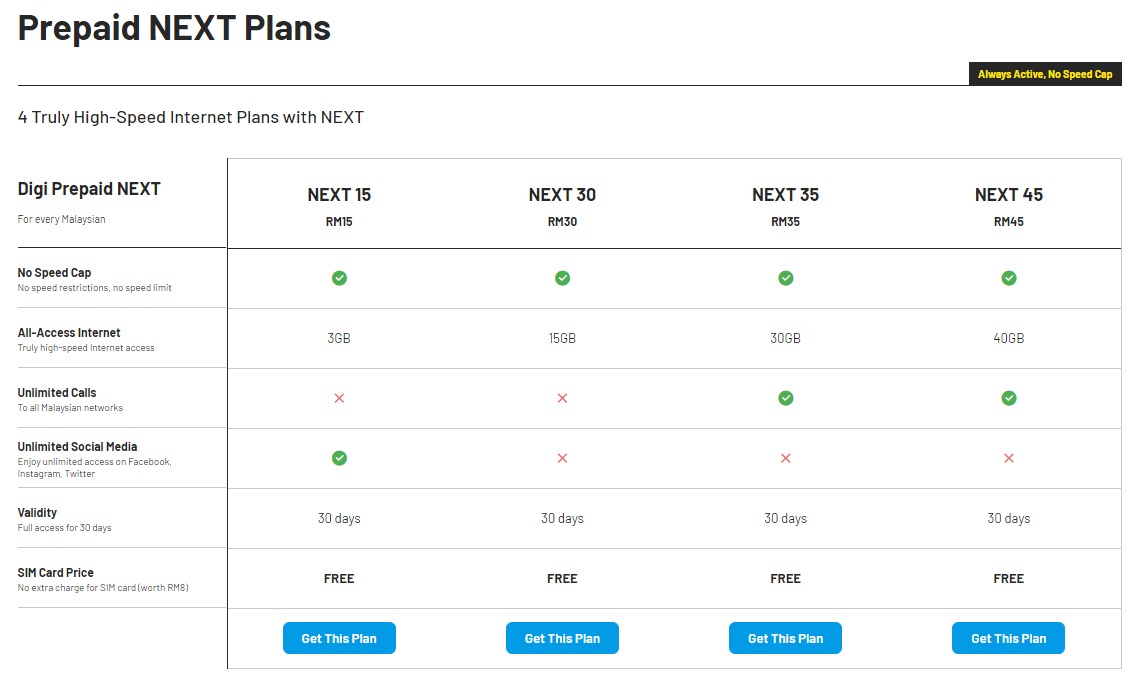Click the NEXT 15 No Speed Cap checkmark

click(339, 278)
